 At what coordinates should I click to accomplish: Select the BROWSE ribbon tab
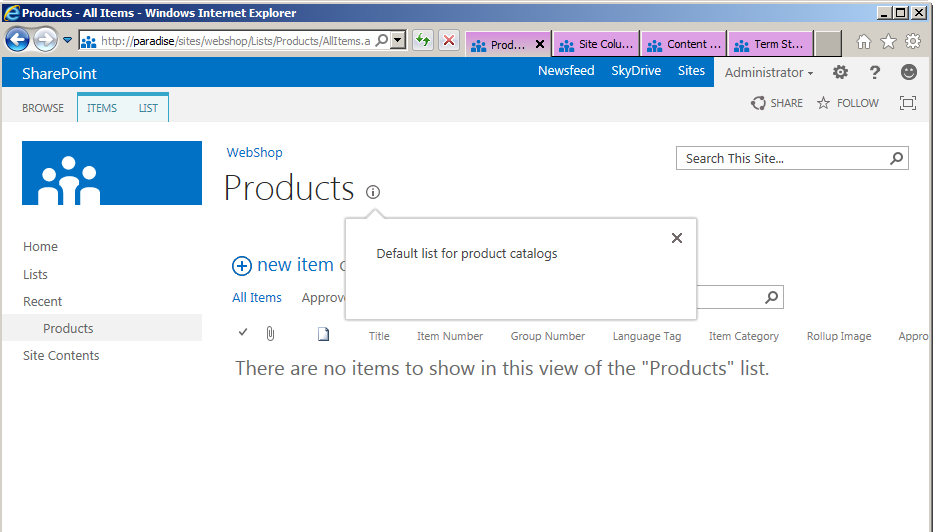tap(43, 108)
